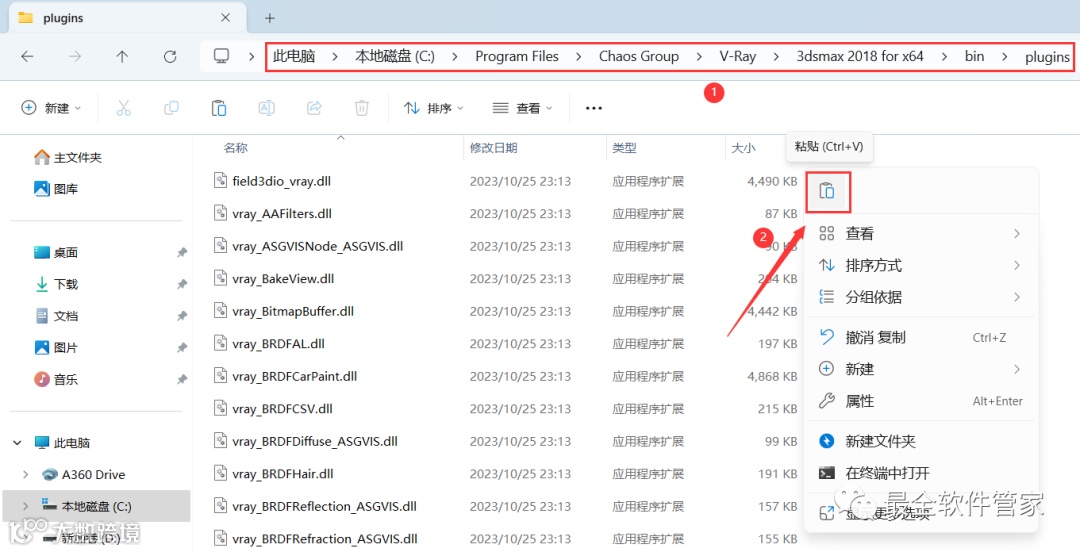The height and width of the screenshot is (552, 1080).
Task: Select A360 Drive in the sidebar
Action: [x=83, y=474]
